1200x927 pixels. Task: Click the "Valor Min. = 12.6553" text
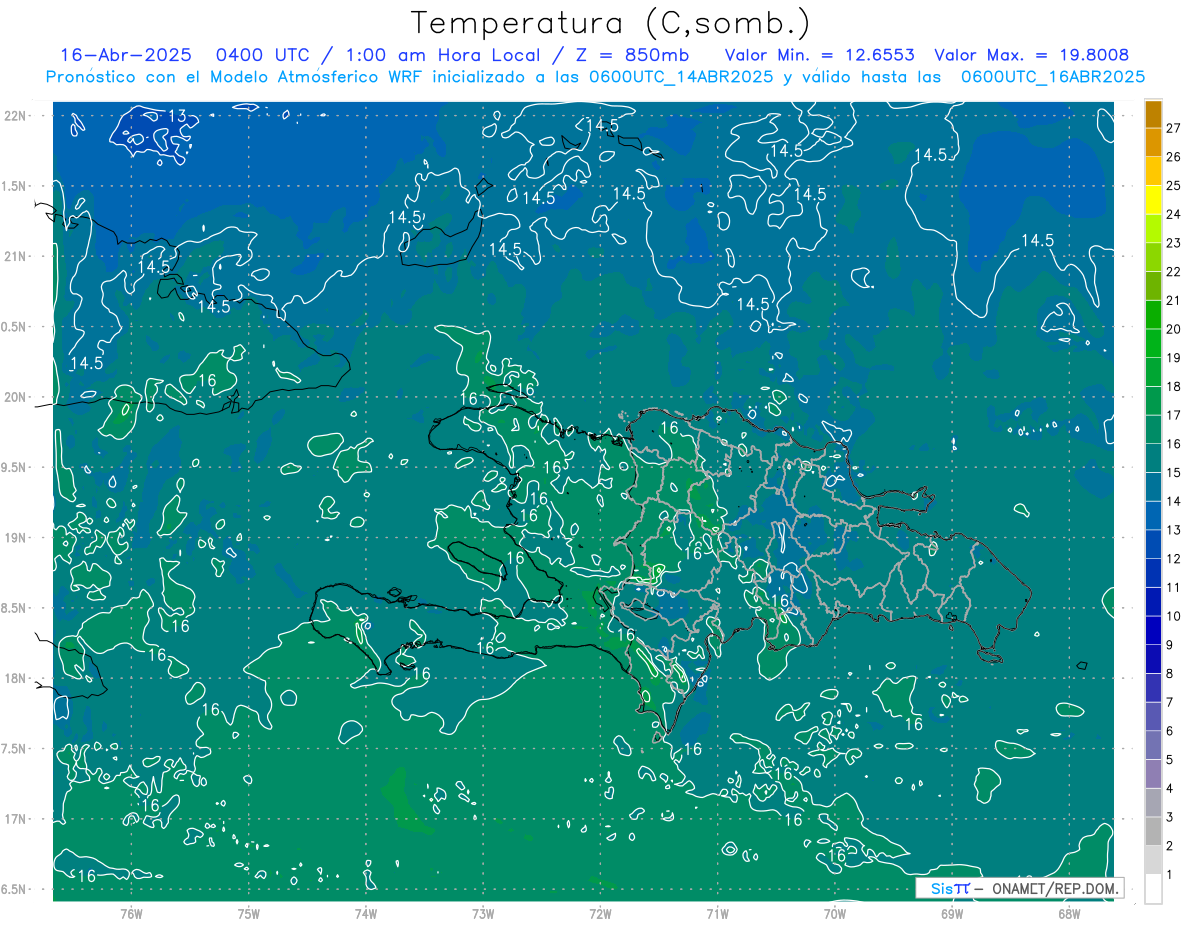pyautogui.click(x=820, y=55)
